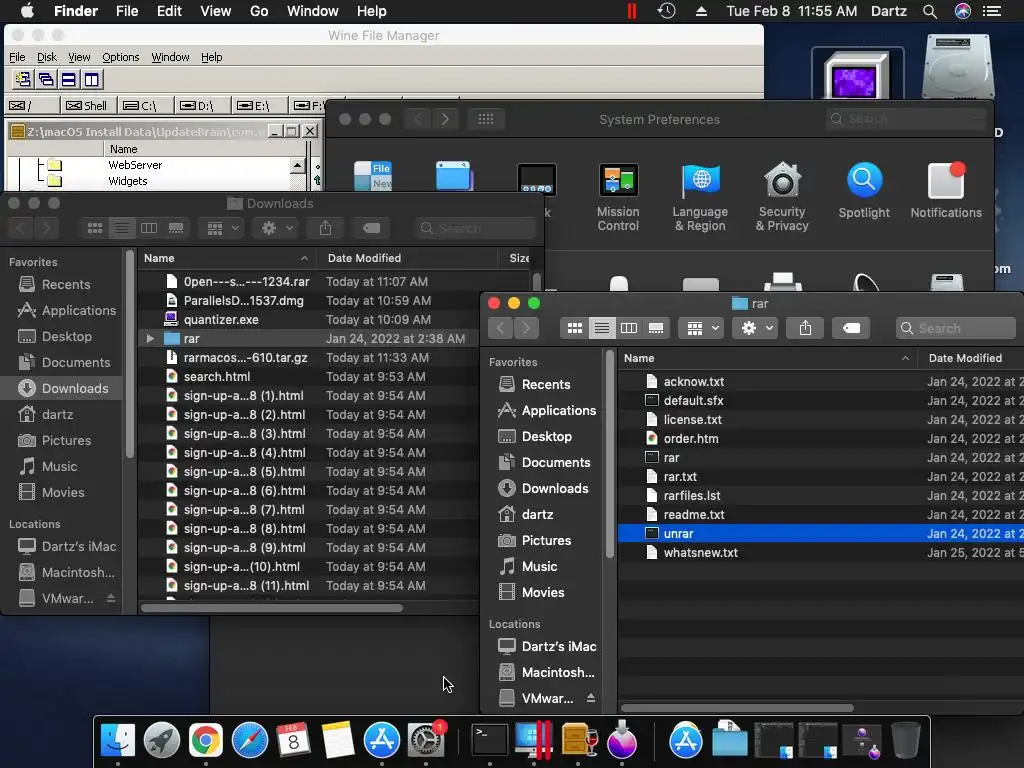Click Edit Tags button in rar window

[x=851, y=328]
